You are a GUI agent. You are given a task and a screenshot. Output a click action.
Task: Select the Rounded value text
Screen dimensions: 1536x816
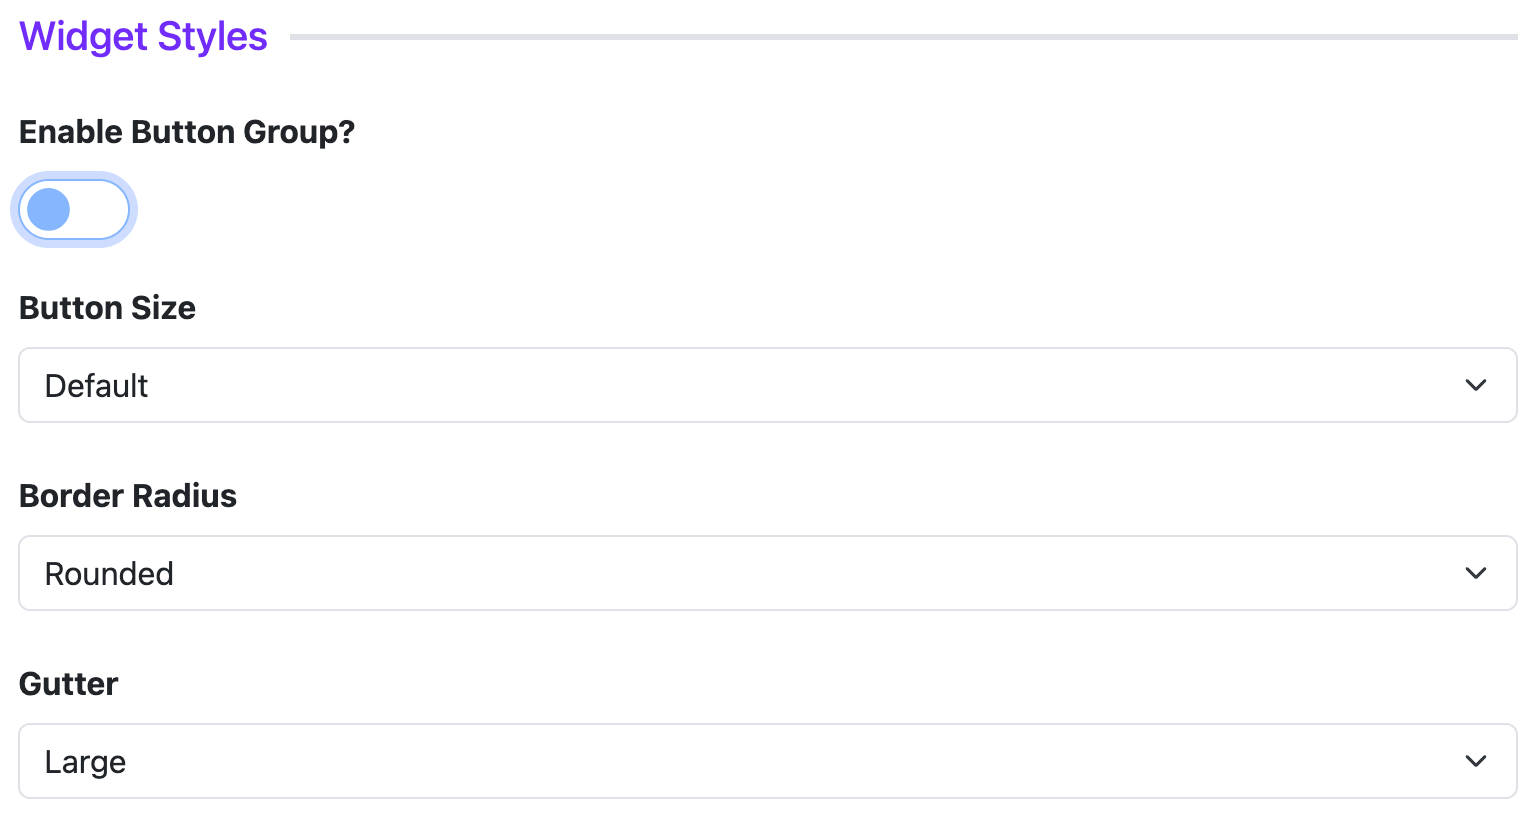click(109, 574)
